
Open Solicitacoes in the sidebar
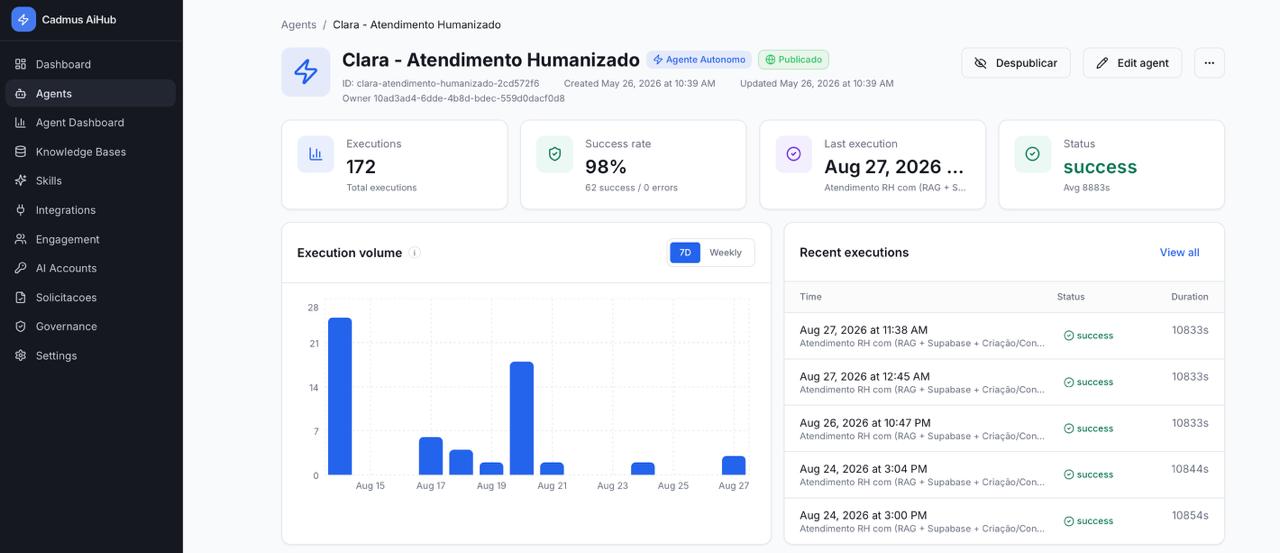click(91, 297)
